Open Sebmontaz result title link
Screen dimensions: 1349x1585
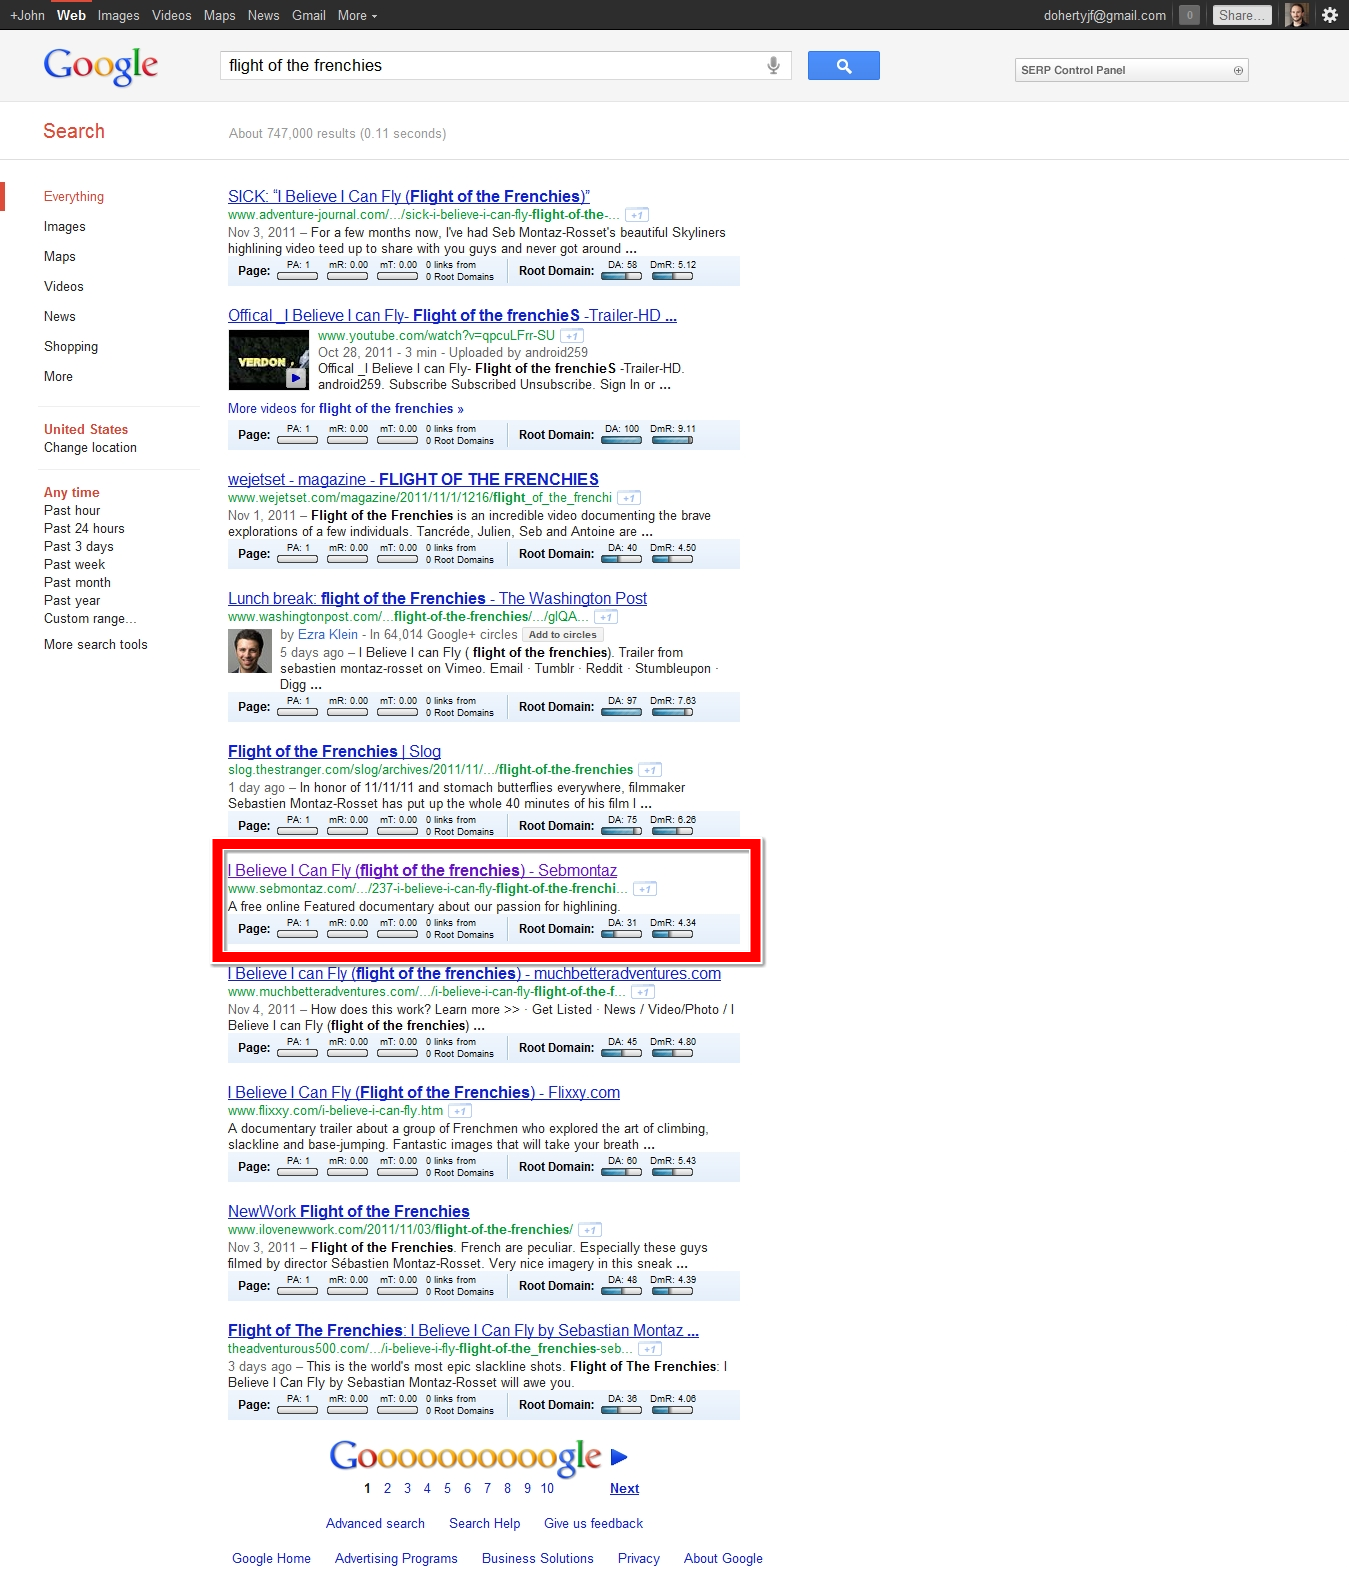(x=422, y=871)
